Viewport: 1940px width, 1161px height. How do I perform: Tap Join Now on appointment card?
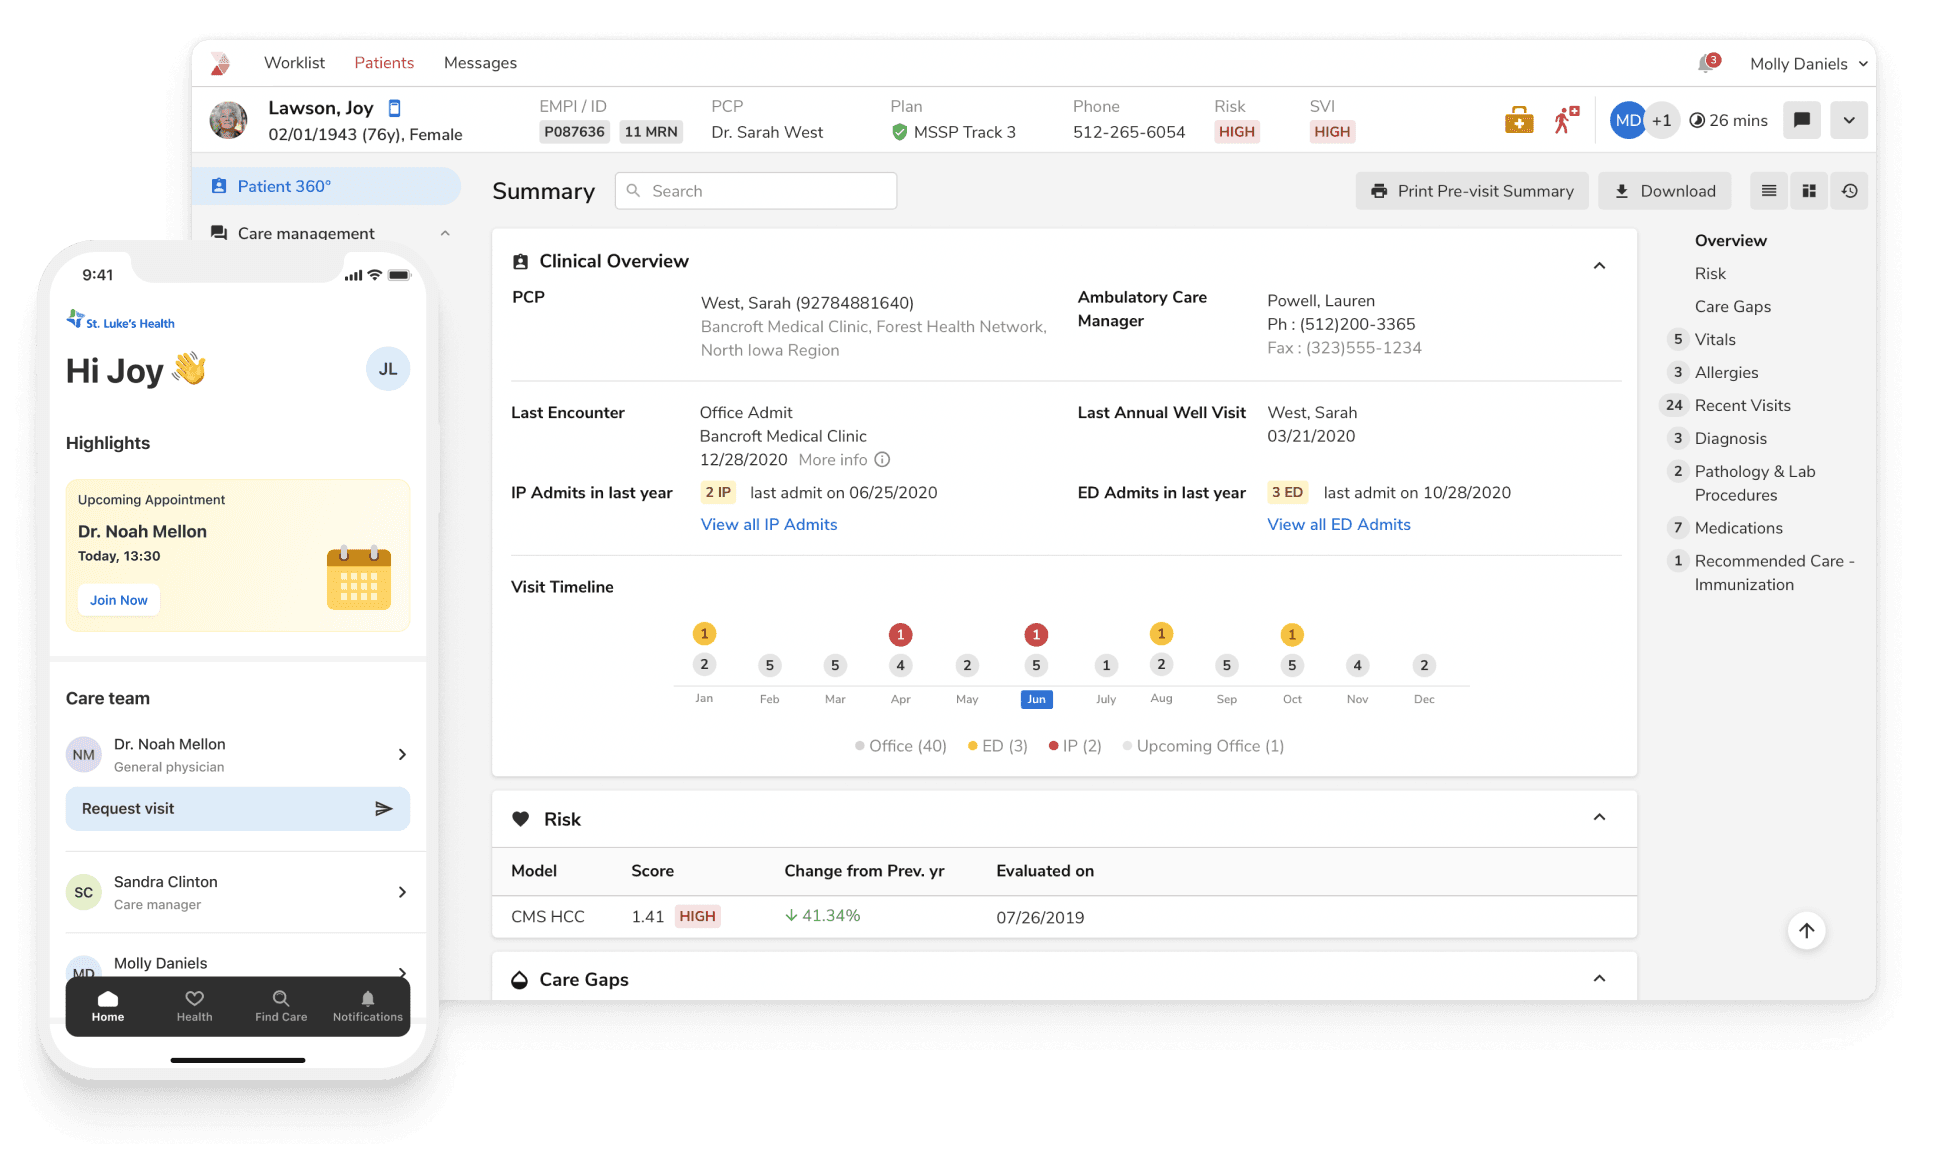pos(118,600)
